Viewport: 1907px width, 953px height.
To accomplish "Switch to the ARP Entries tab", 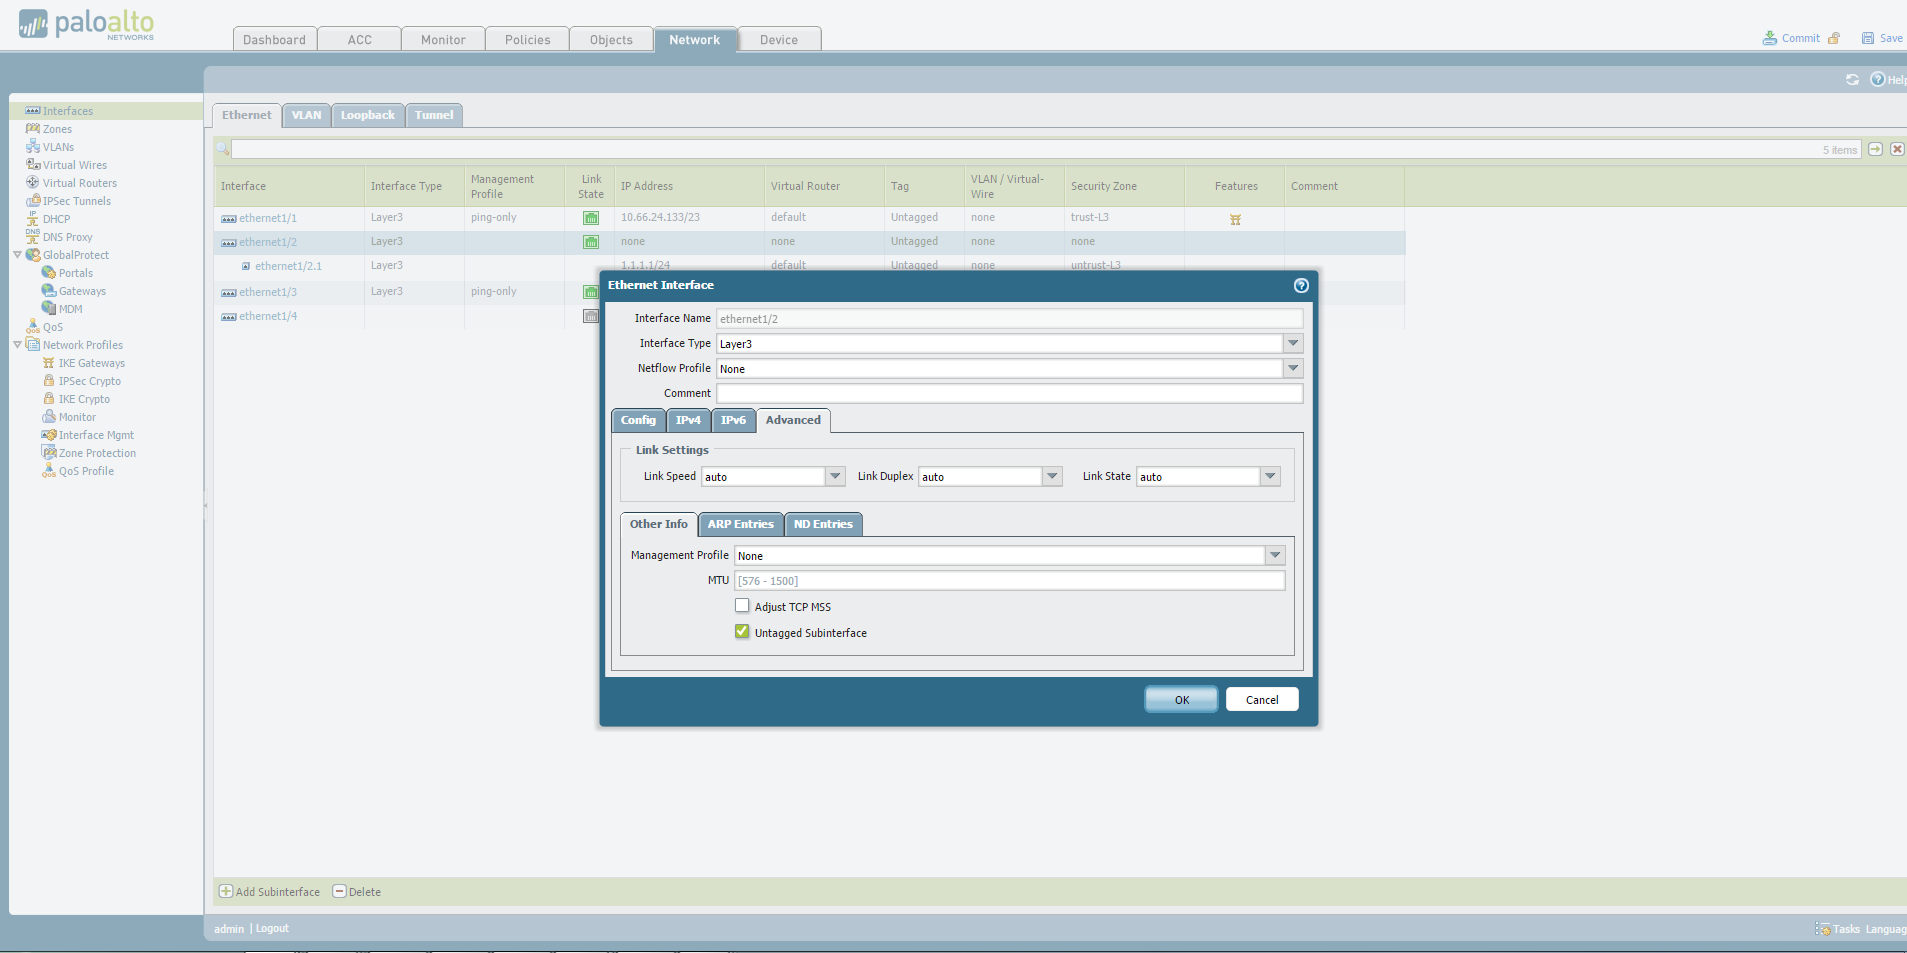I will [740, 525].
